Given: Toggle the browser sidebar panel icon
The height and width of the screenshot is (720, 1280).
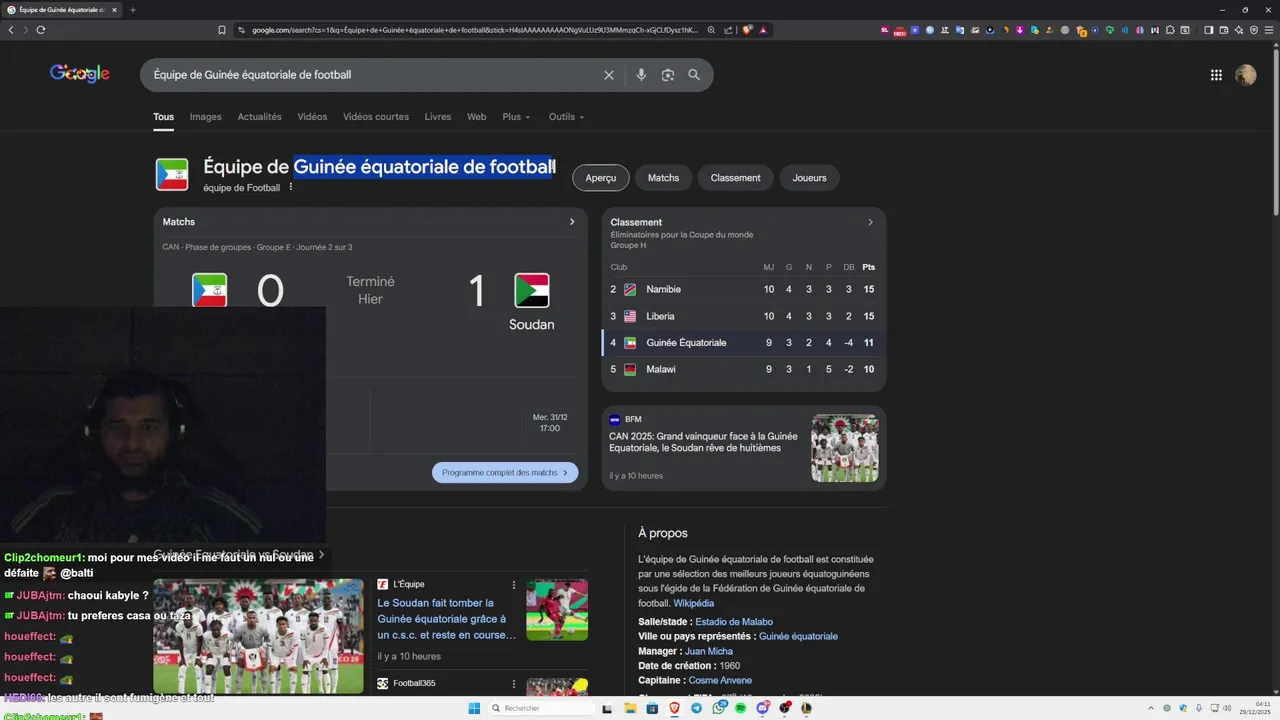Looking at the screenshot, I should tap(1208, 30).
